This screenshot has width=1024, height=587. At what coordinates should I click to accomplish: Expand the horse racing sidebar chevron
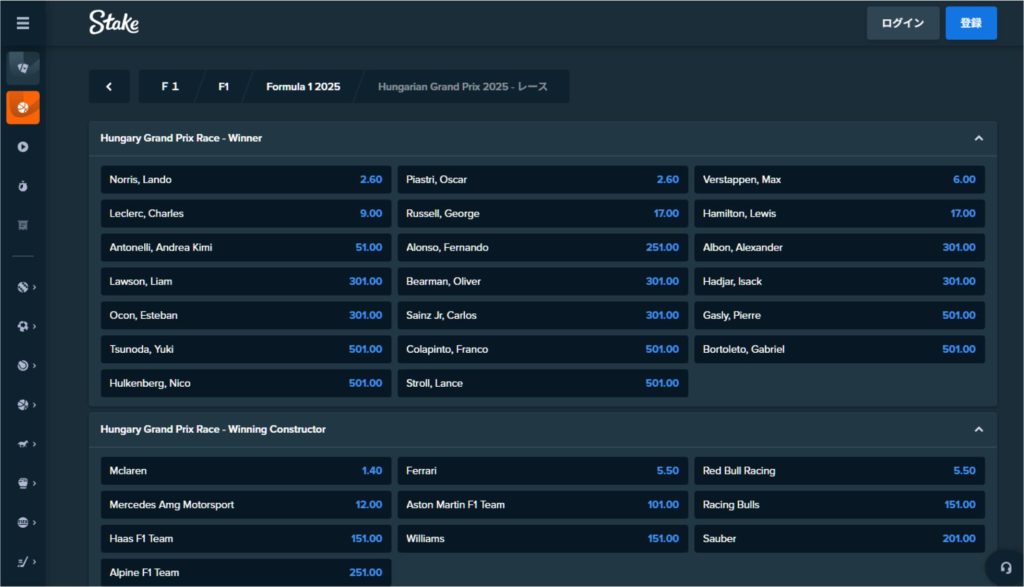(x=34, y=444)
